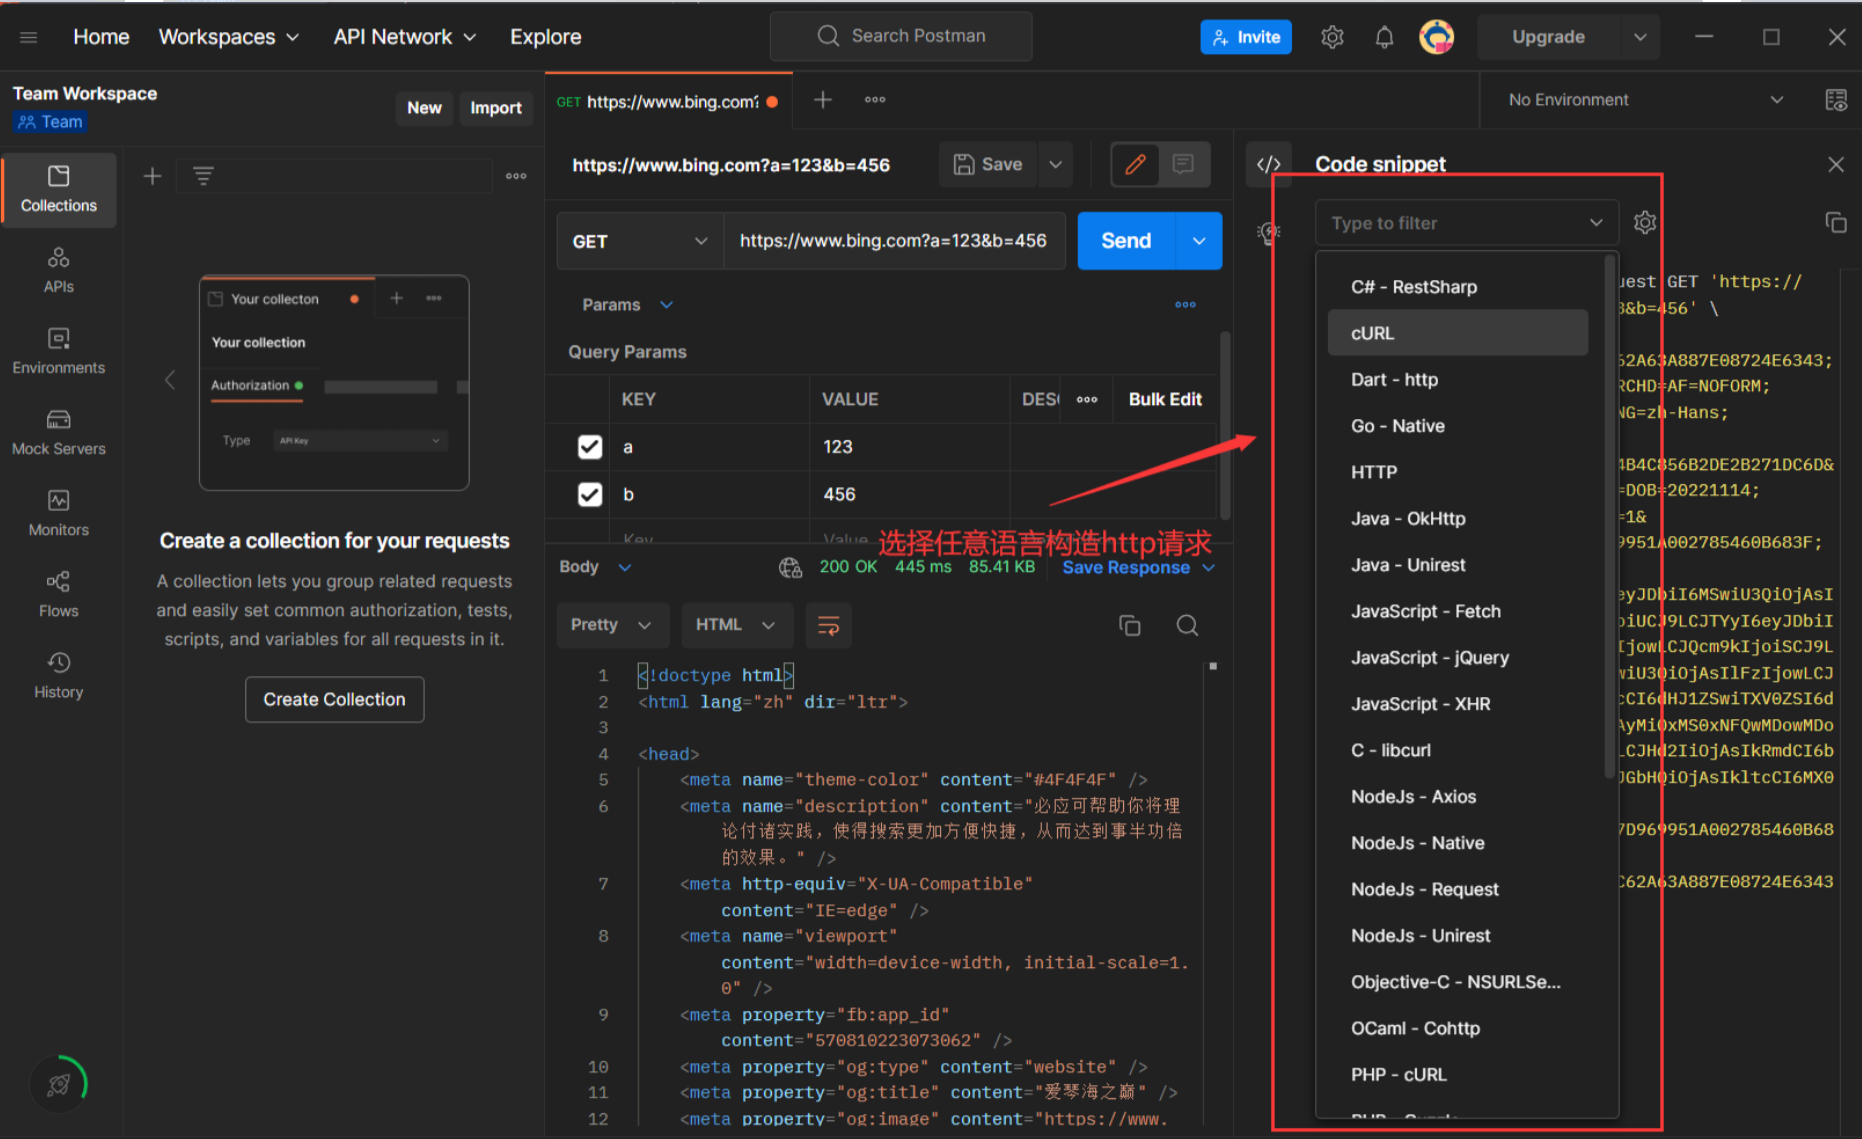Viewport: 1862px width, 1139px height.
Task: Select Go - Native language
Action: (1457, 426)
